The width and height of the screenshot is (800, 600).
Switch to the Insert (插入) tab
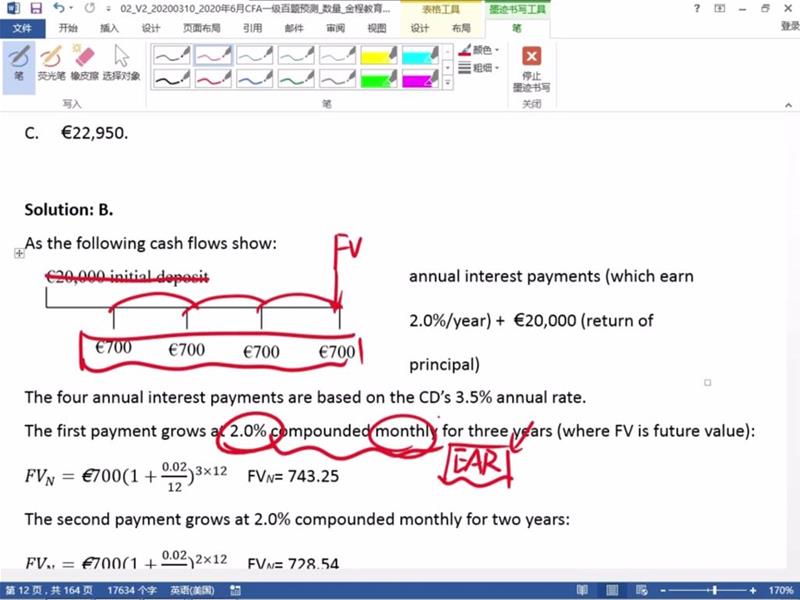(109, 28)
